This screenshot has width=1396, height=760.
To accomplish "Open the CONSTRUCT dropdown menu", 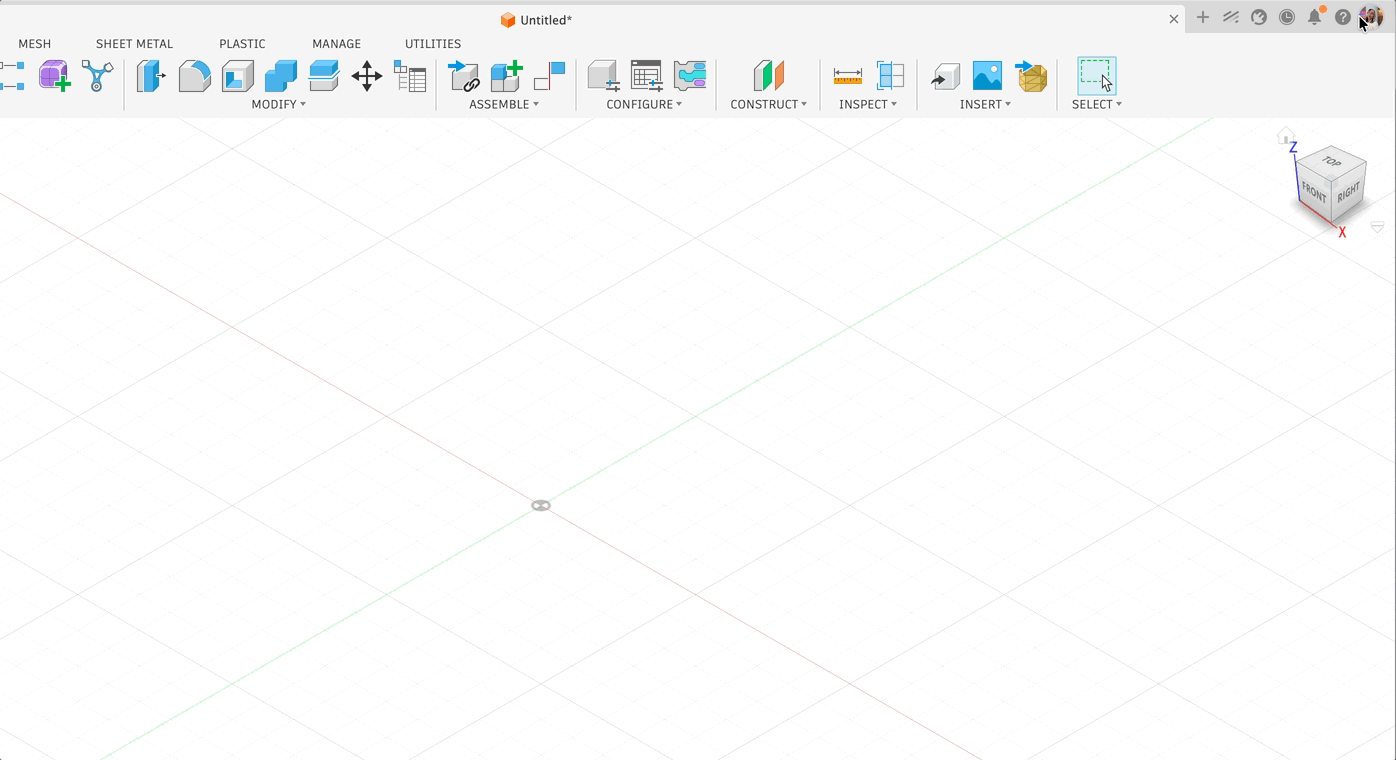I will (x=769, y=104).
